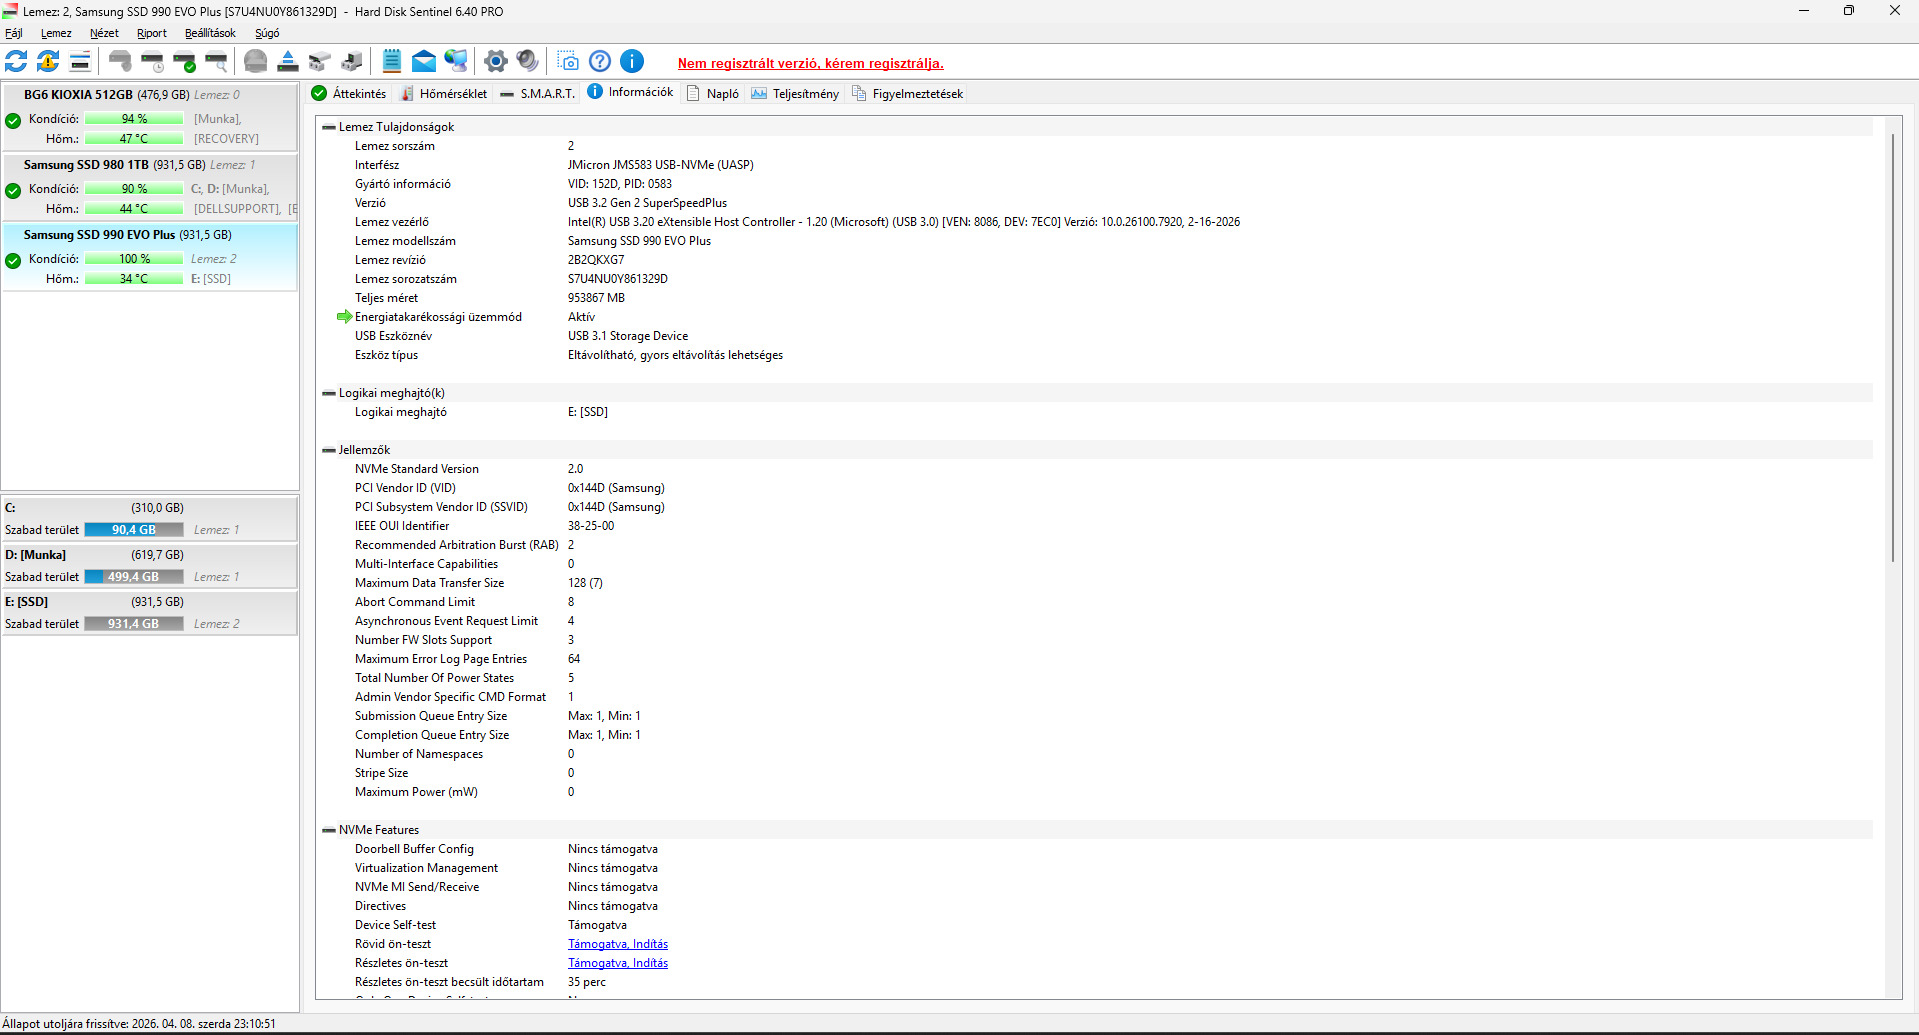The width and height of the screenshot is (1919, 1035).
Task: Switch to the S.M.A.R.T. tab
Action: pos(538,93)
